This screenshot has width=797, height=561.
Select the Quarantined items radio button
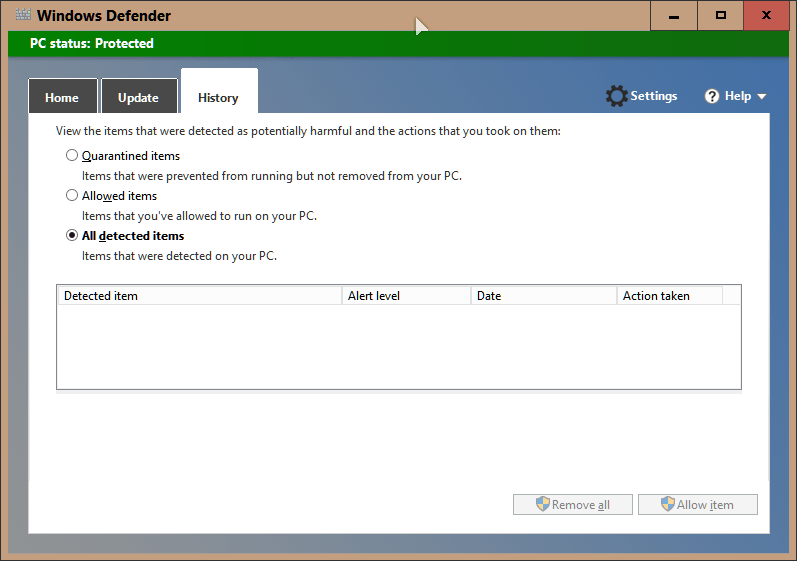tap(72, 155)
